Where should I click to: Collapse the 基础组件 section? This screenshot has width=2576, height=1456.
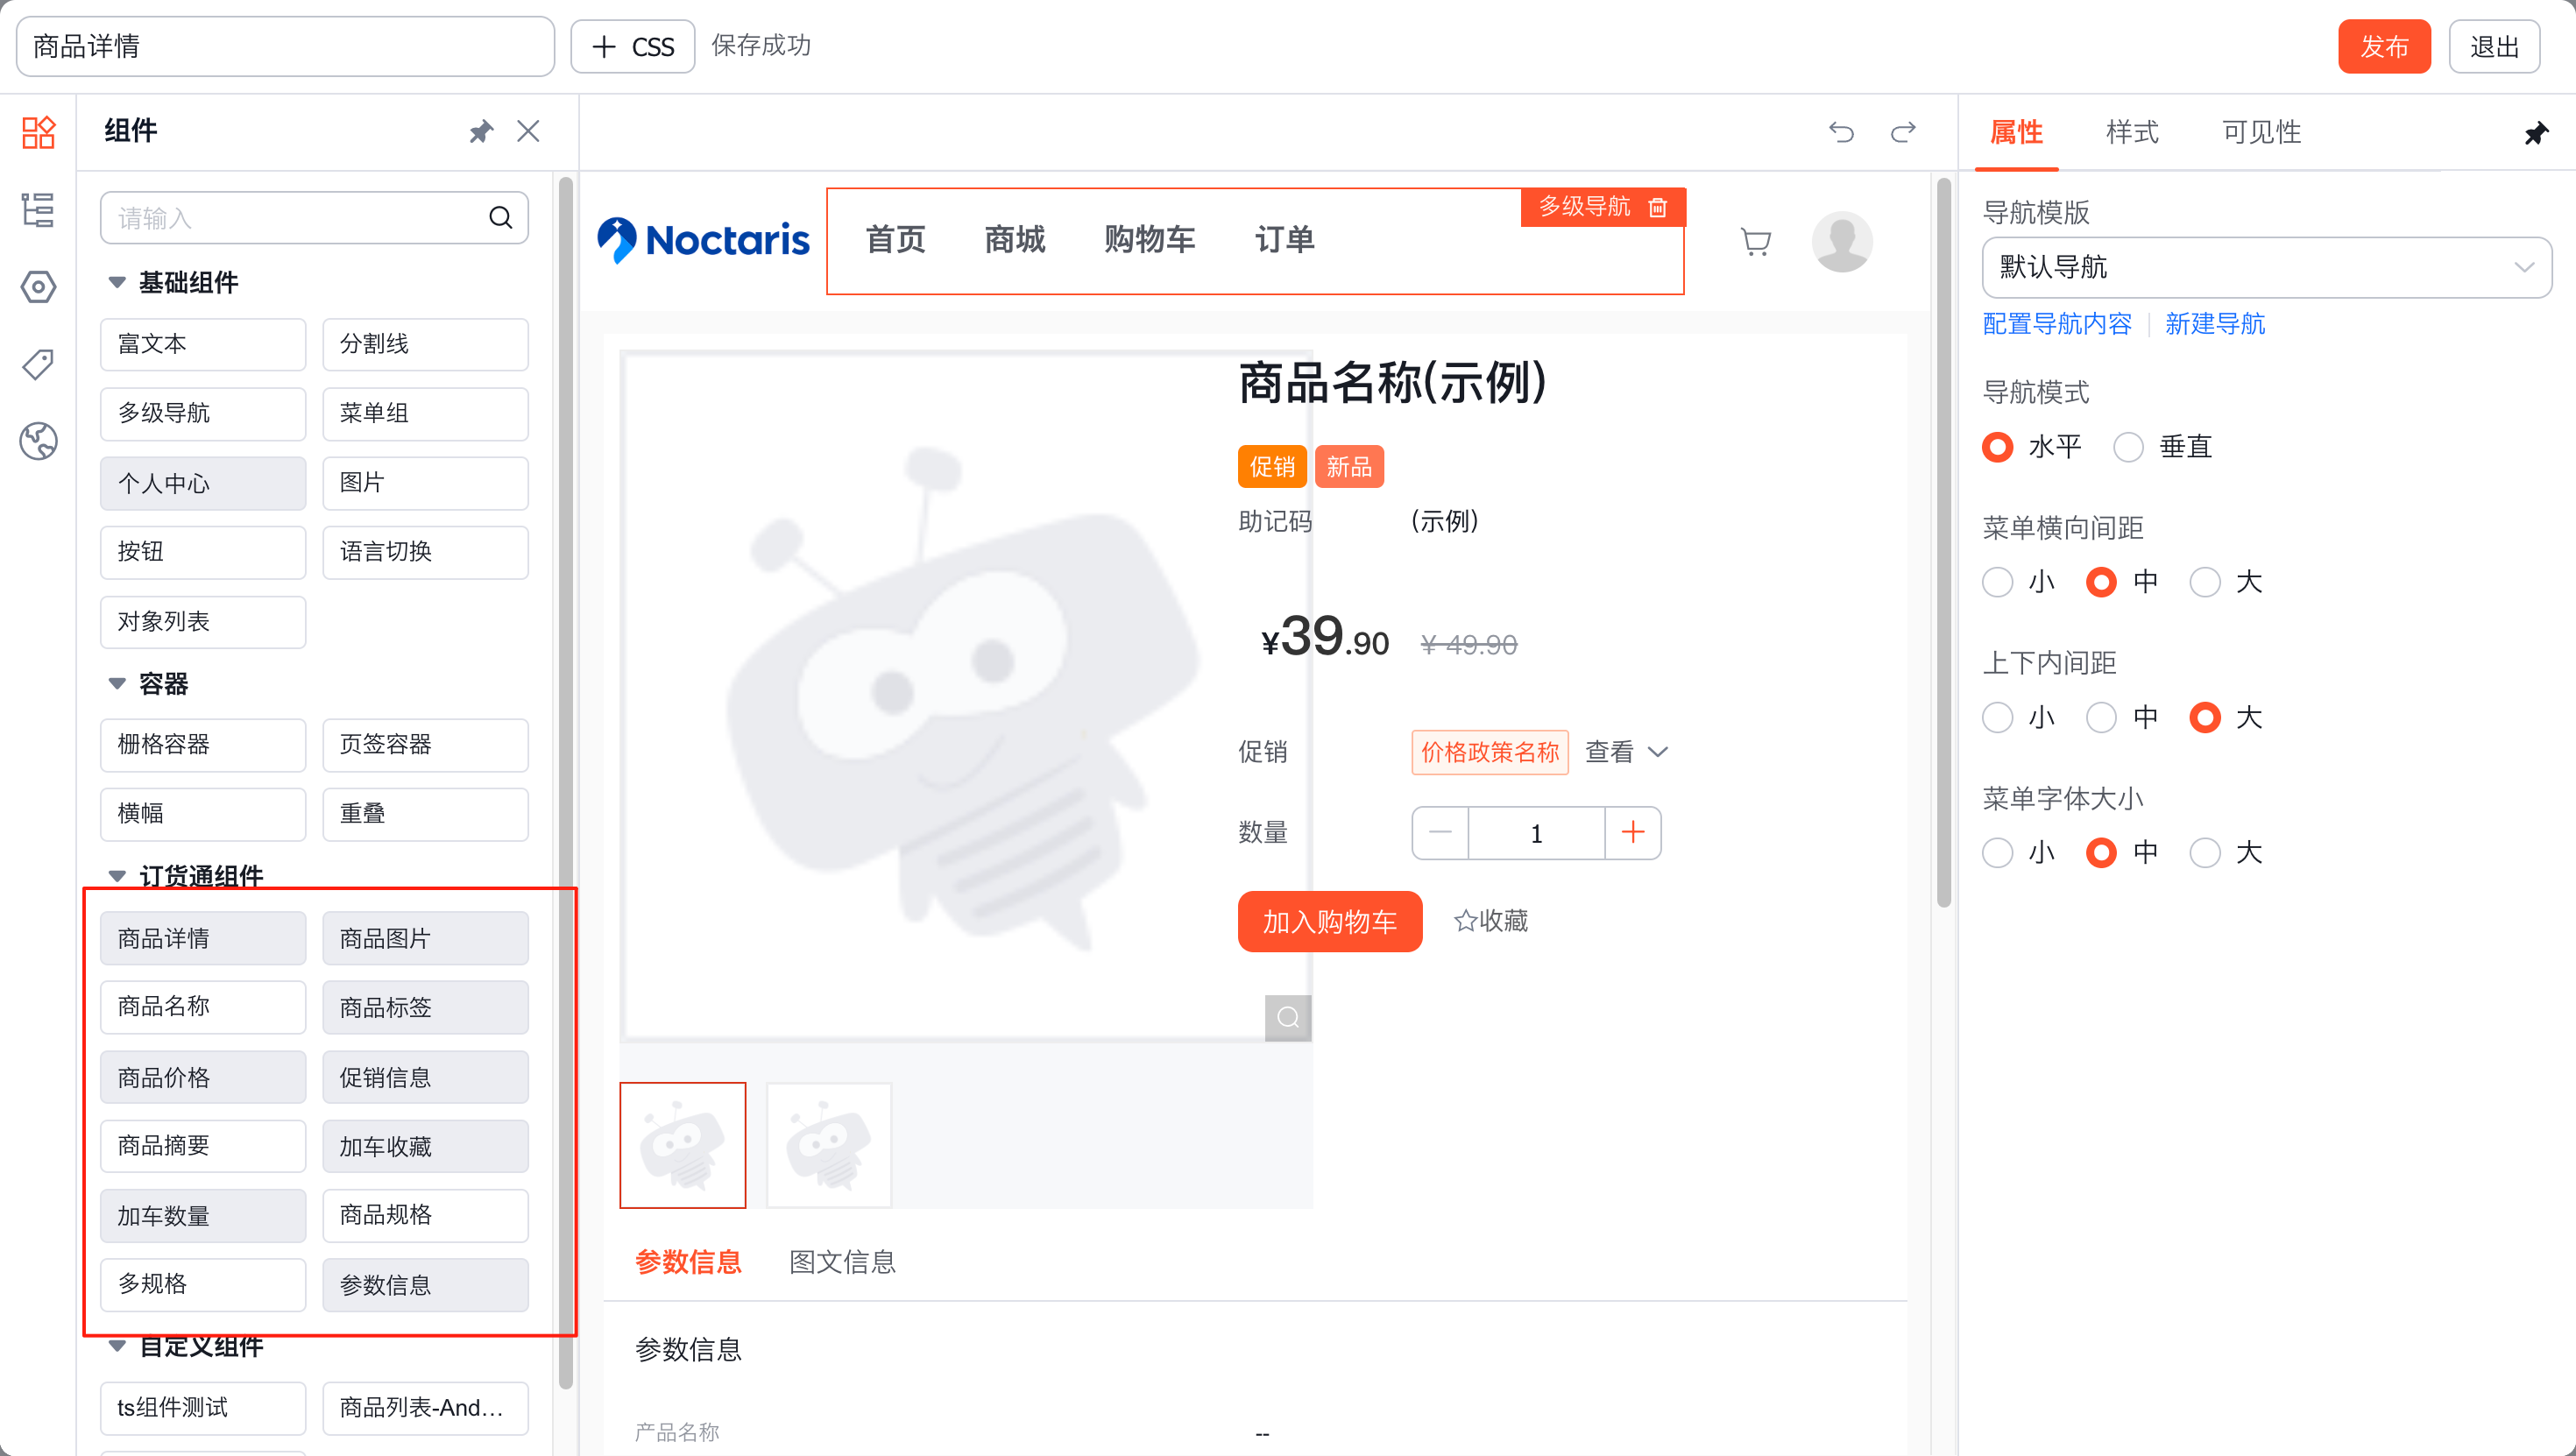point(117,282)
